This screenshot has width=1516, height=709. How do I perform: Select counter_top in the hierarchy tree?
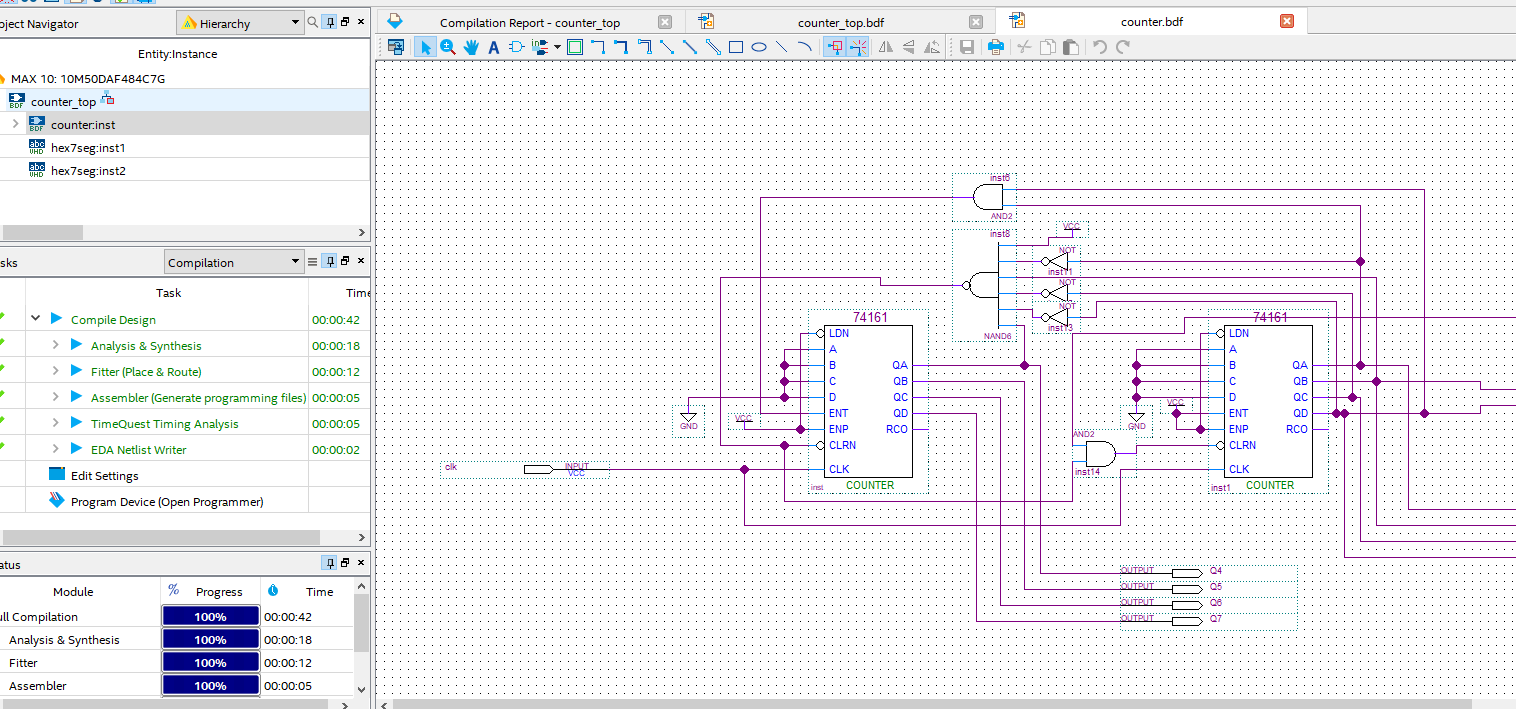pos(63,101)
